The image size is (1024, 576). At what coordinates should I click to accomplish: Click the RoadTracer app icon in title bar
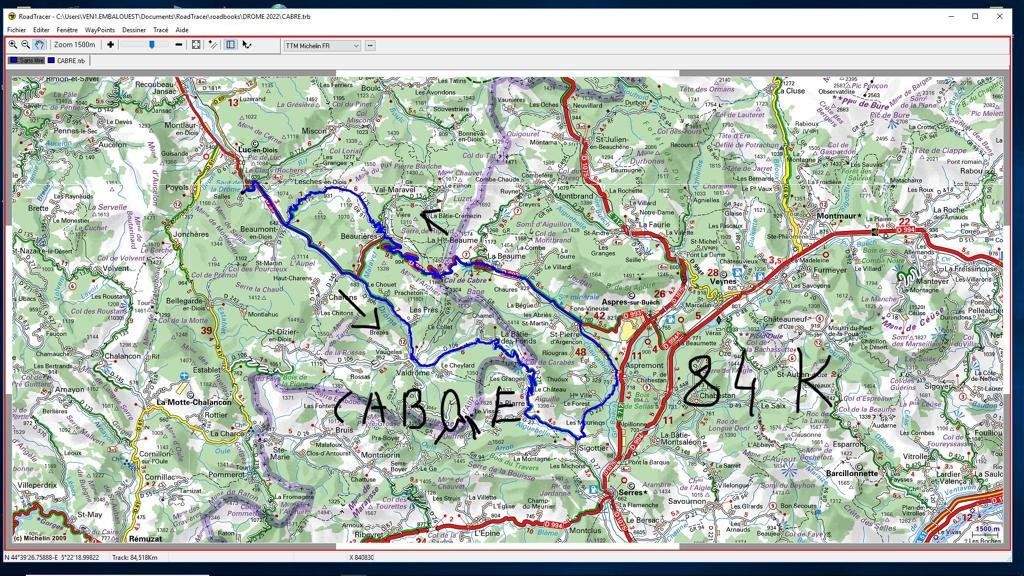12,16
